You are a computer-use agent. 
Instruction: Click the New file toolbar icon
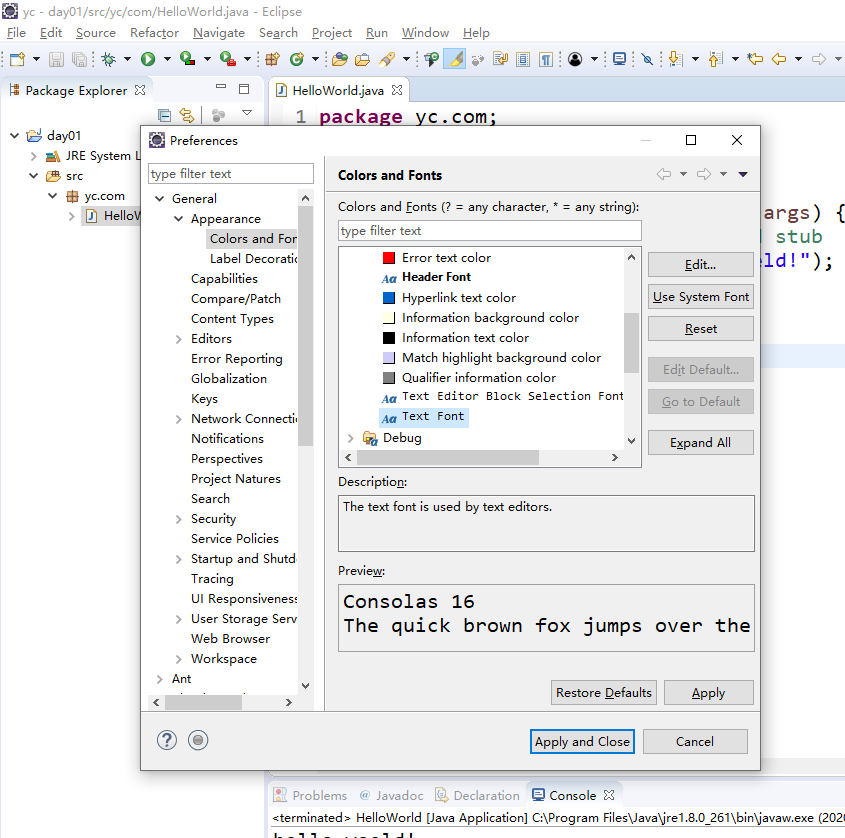click(17, 59)
